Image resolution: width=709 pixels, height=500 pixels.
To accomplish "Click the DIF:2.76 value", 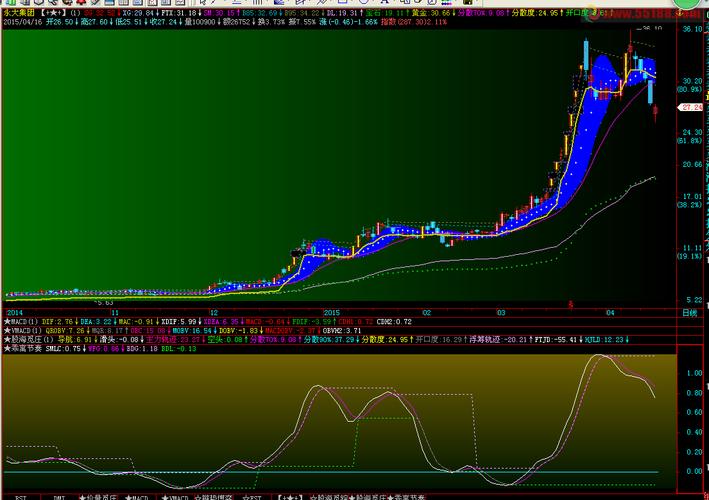I will pos(57,322).
